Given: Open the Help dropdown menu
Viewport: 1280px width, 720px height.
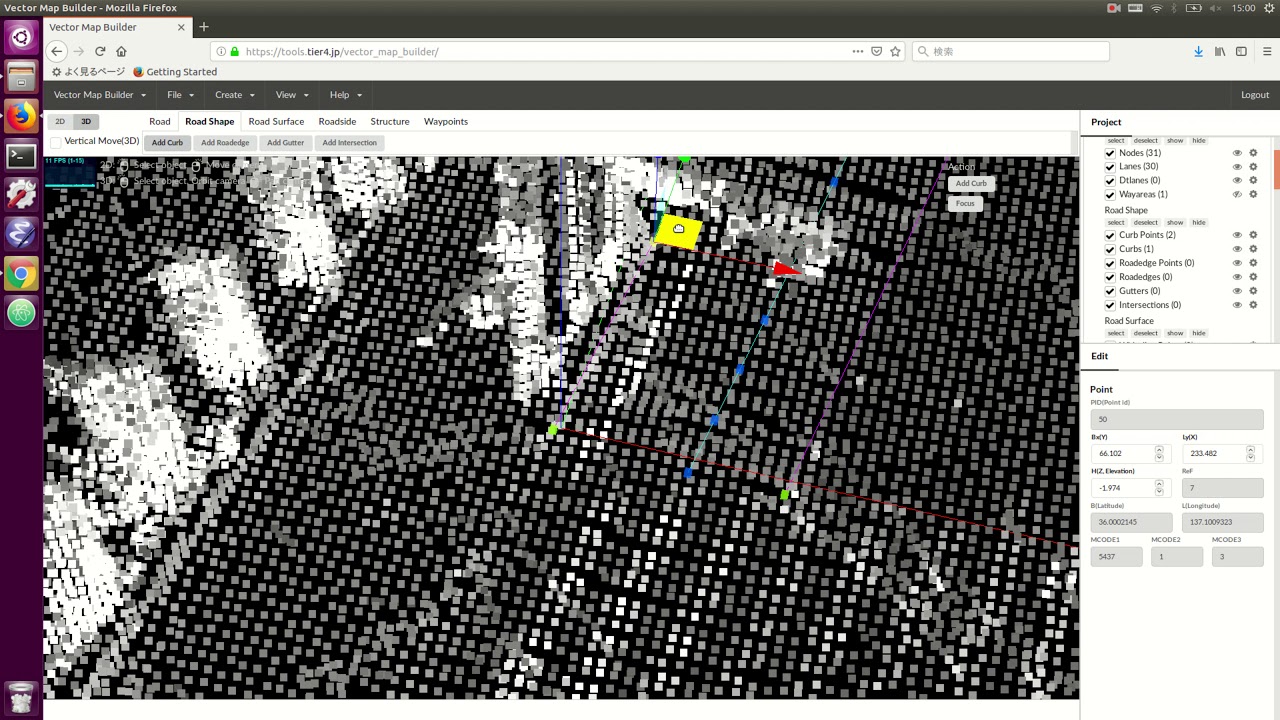Looking at the screenshot, I should [346, 95].
